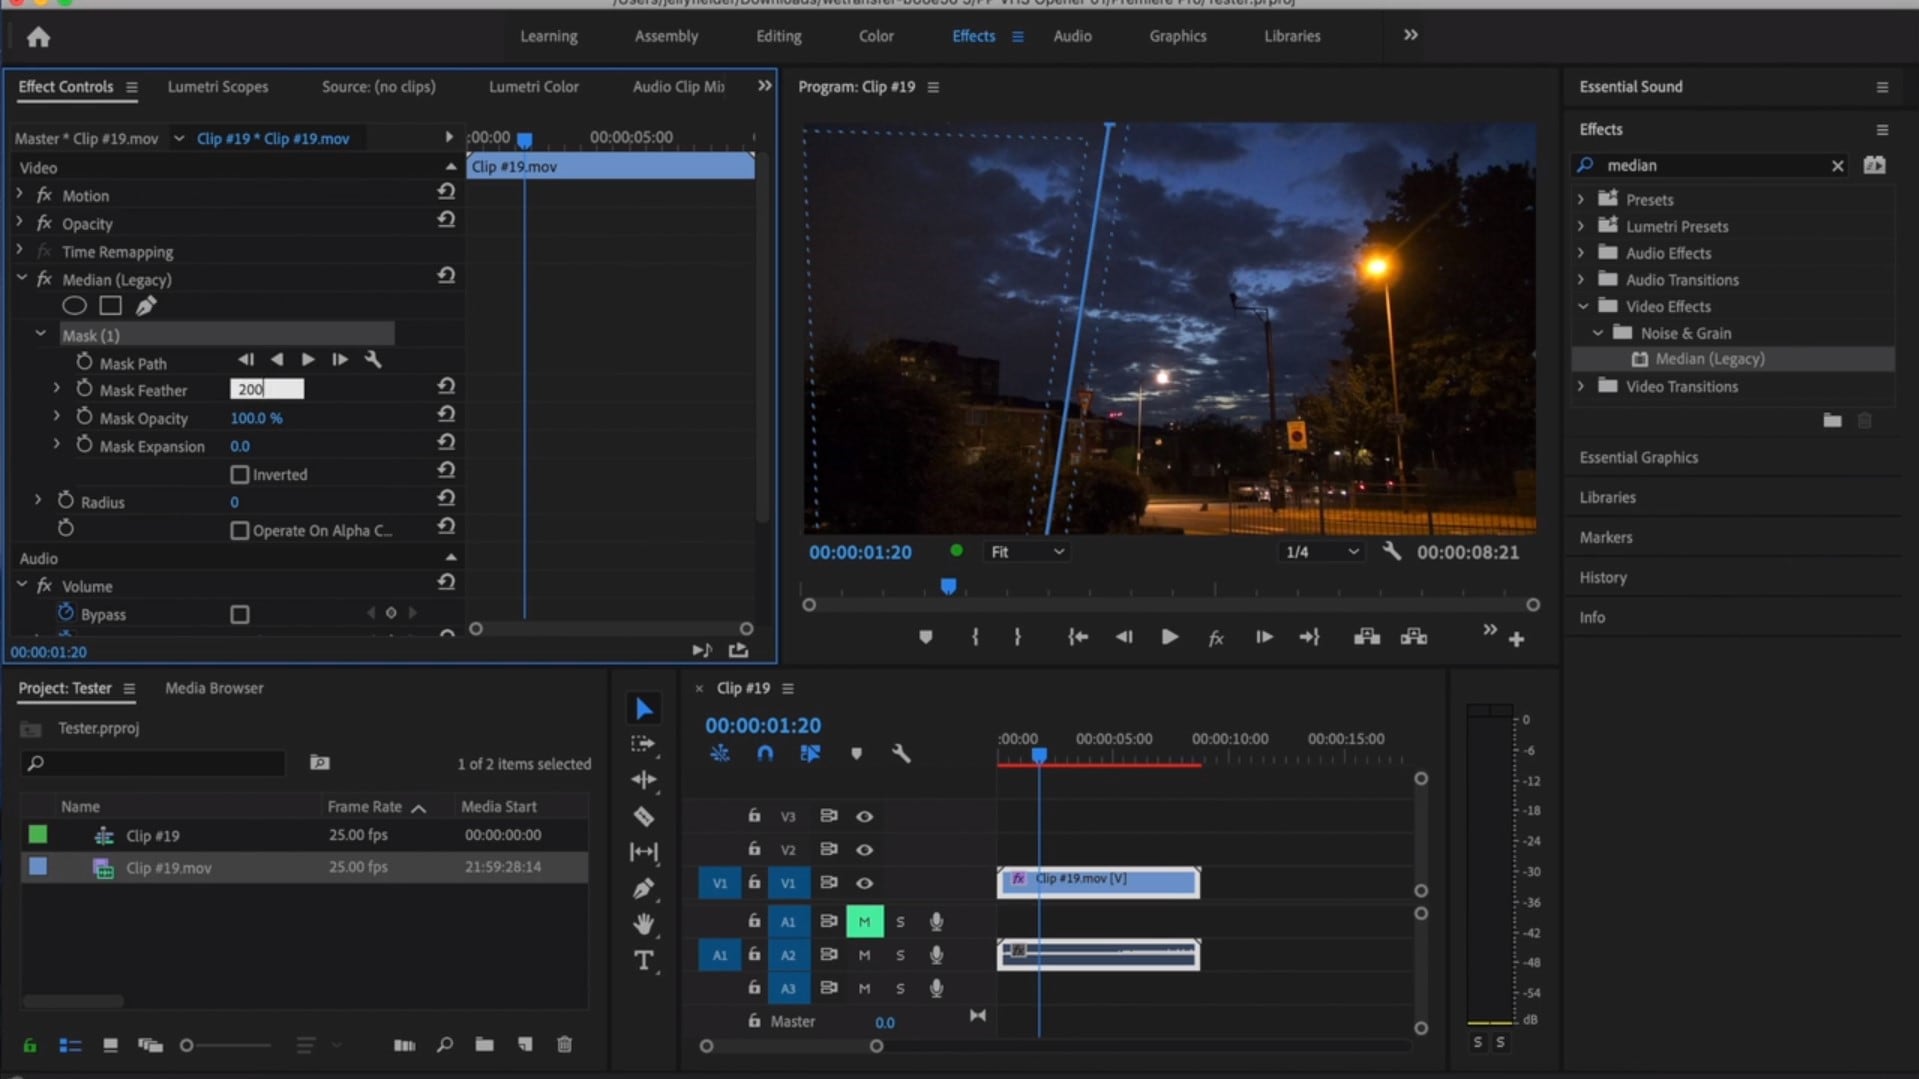1919x1079 pixels.
Task: Unmute the A1 audio track
Action: click(x=864, y=921)
